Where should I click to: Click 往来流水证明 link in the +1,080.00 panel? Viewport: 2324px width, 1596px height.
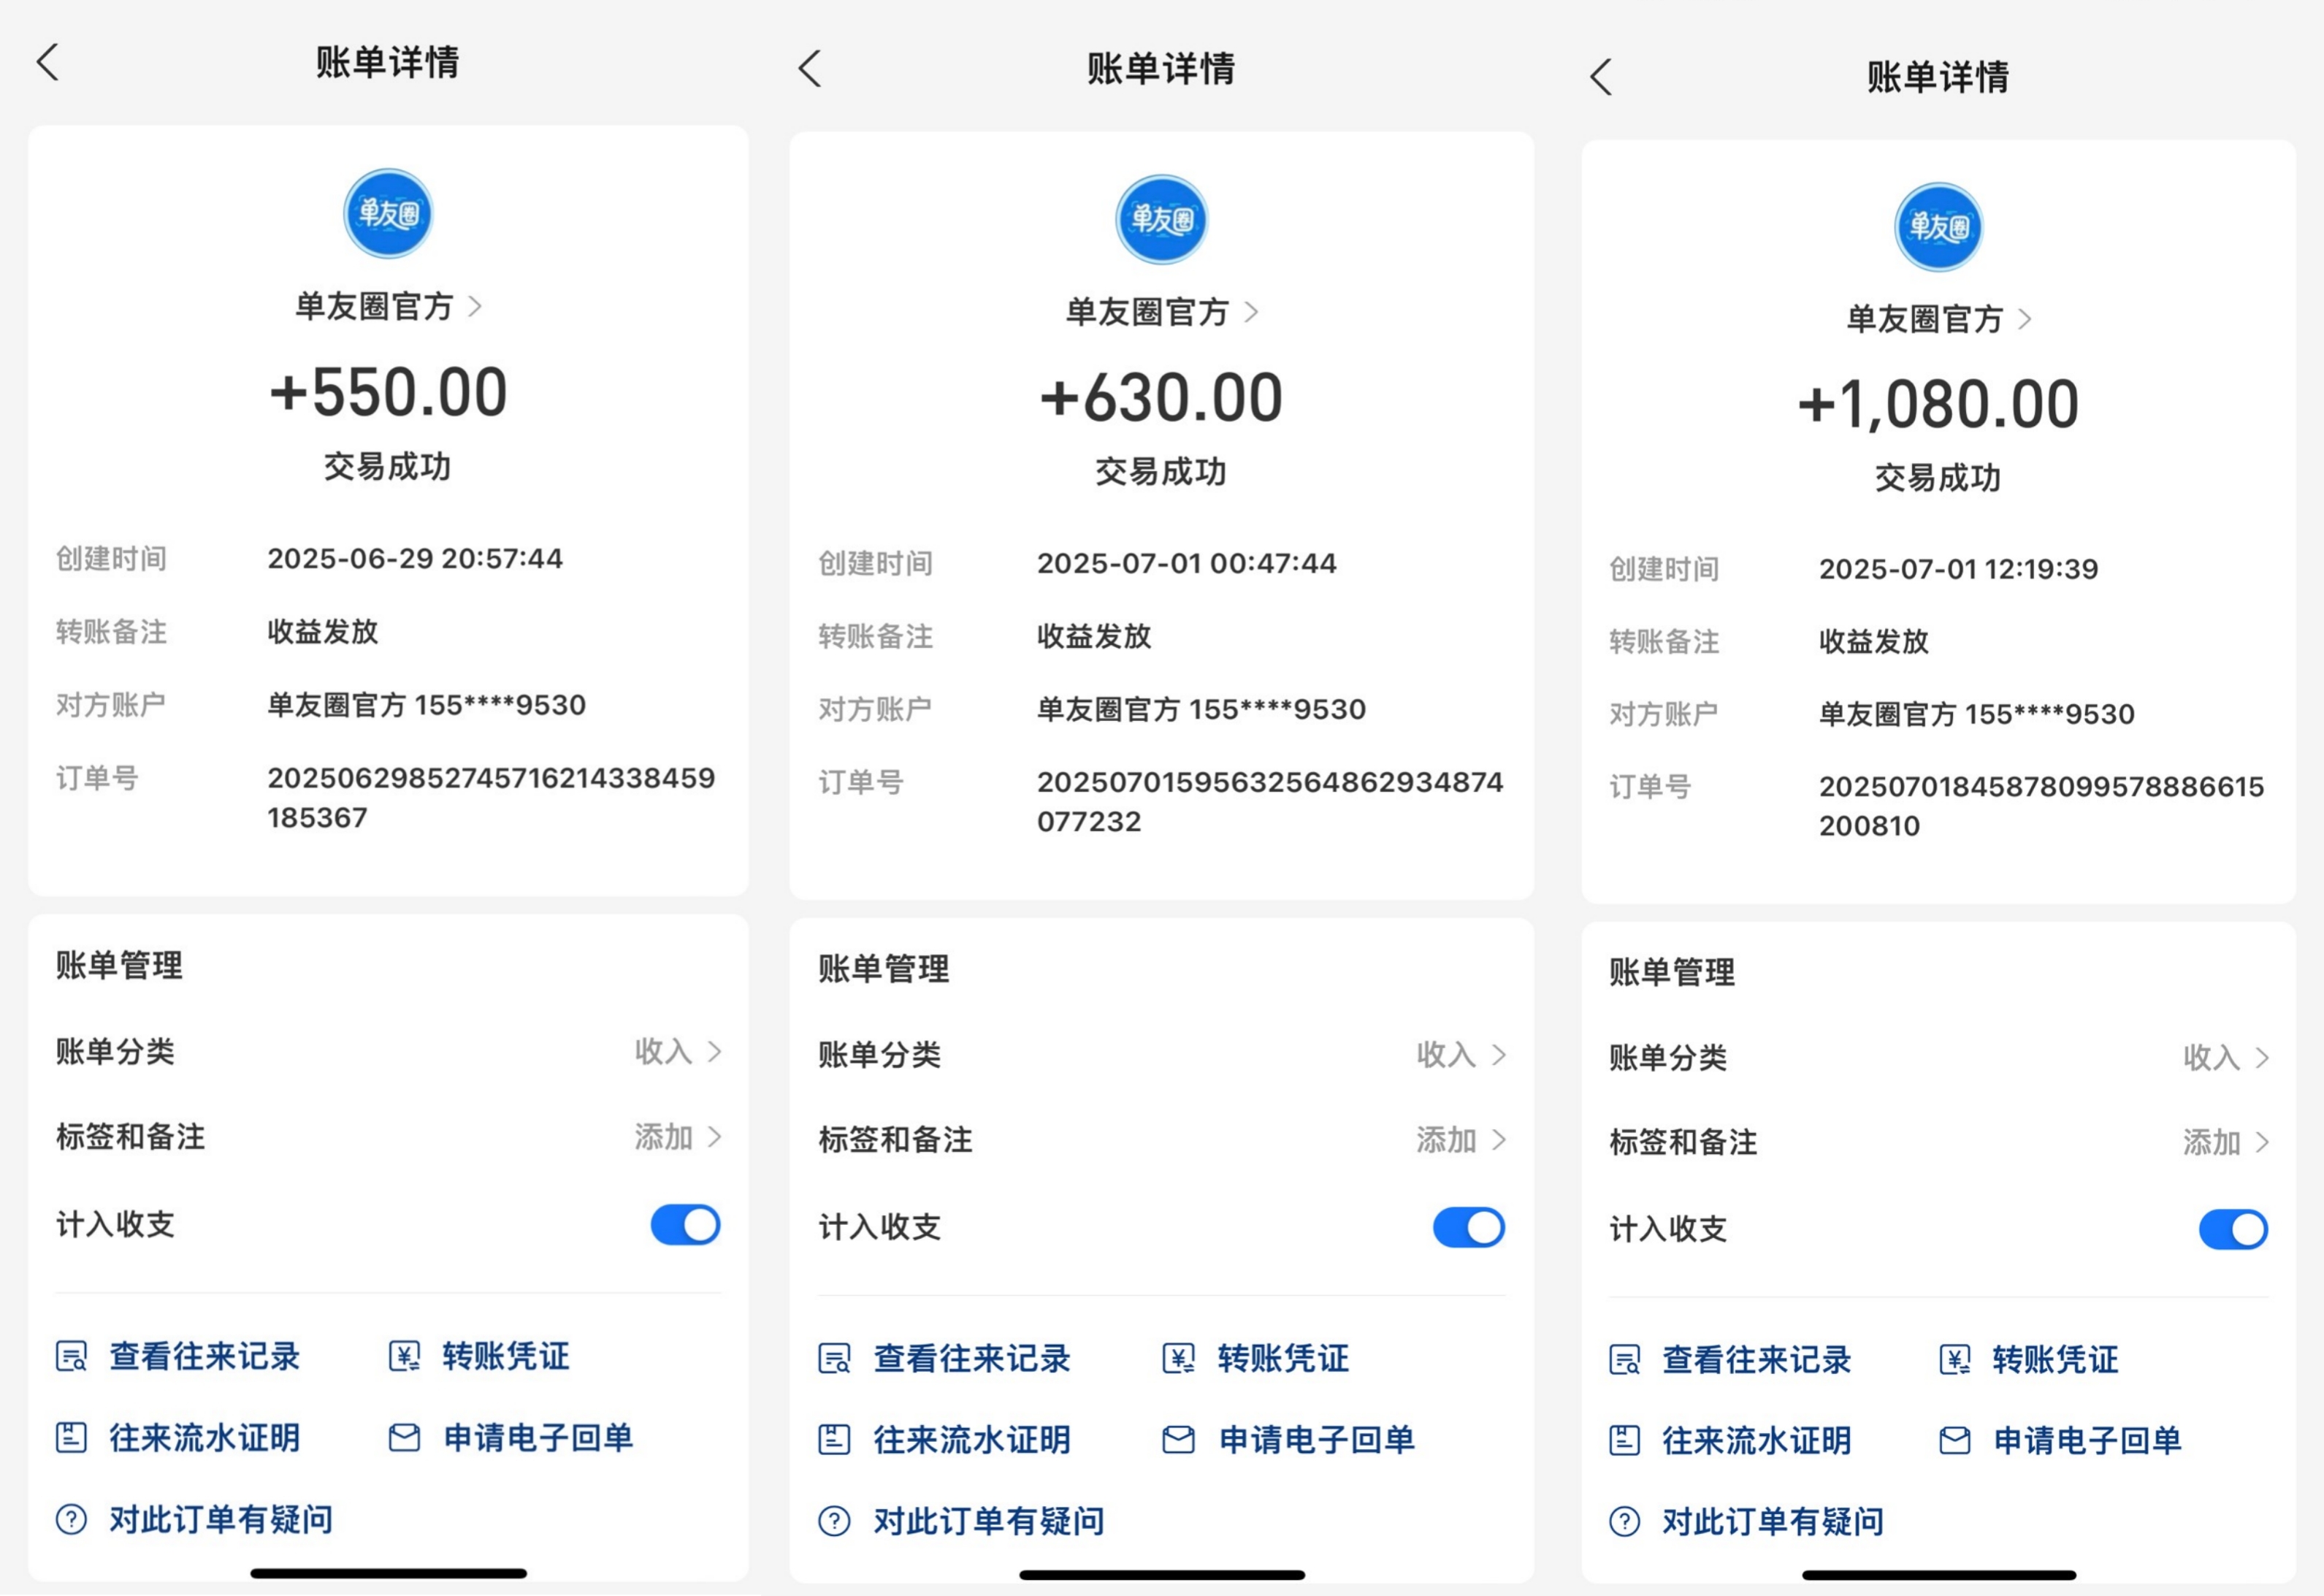tap(1757, 1441)
